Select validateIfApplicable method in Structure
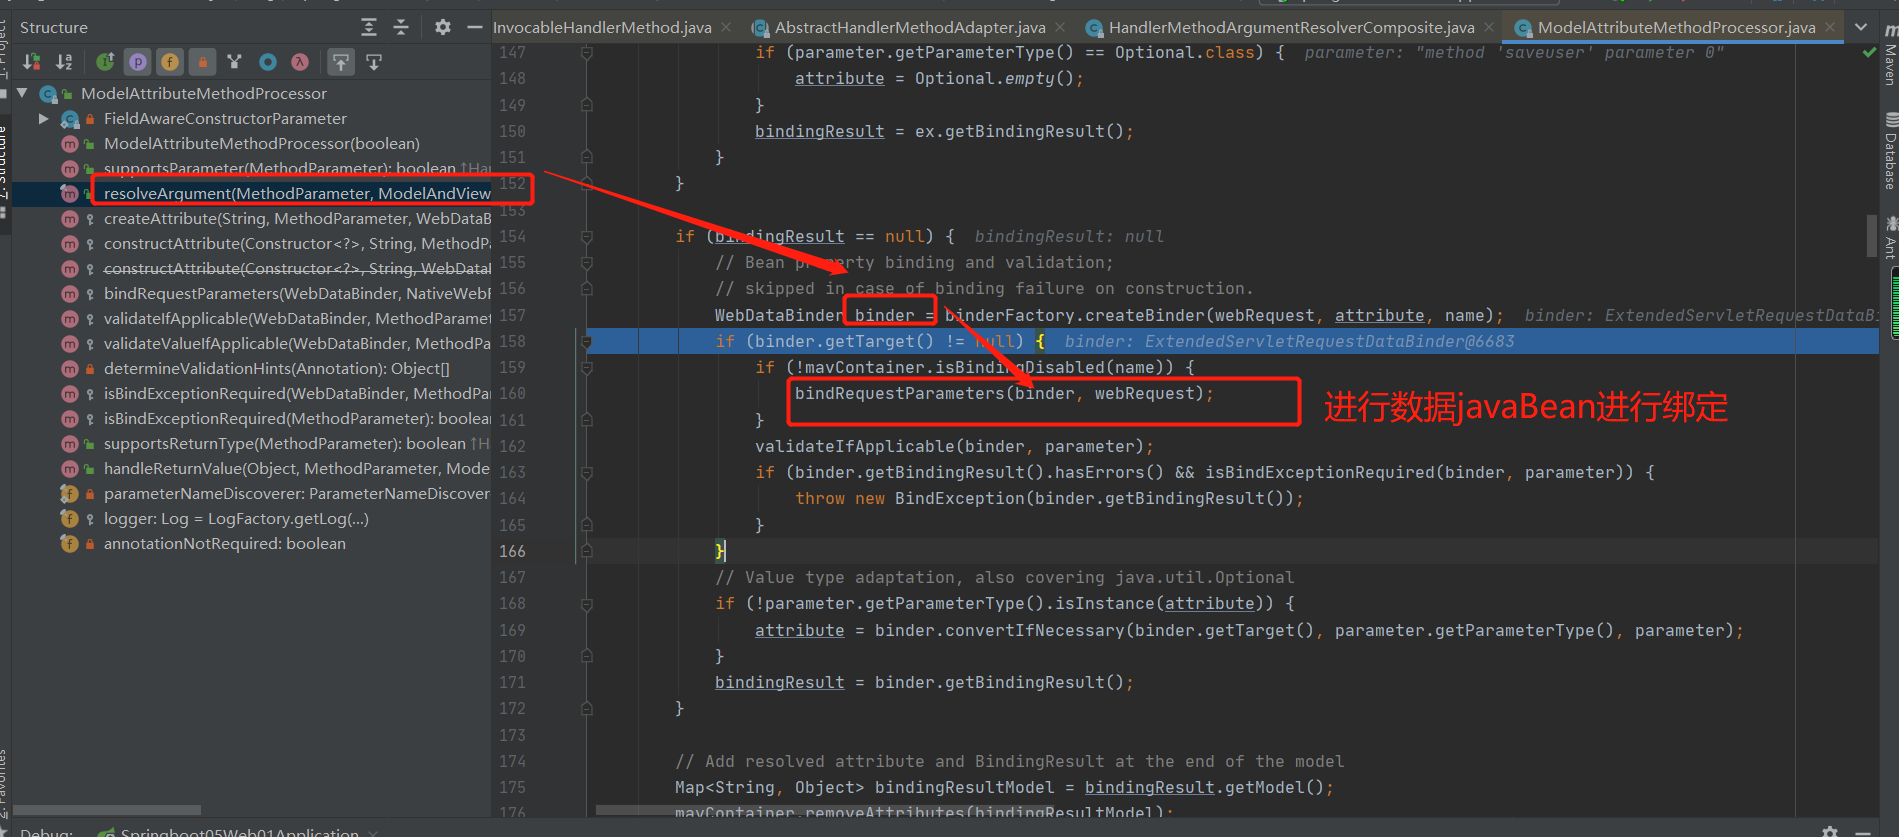 297,318
